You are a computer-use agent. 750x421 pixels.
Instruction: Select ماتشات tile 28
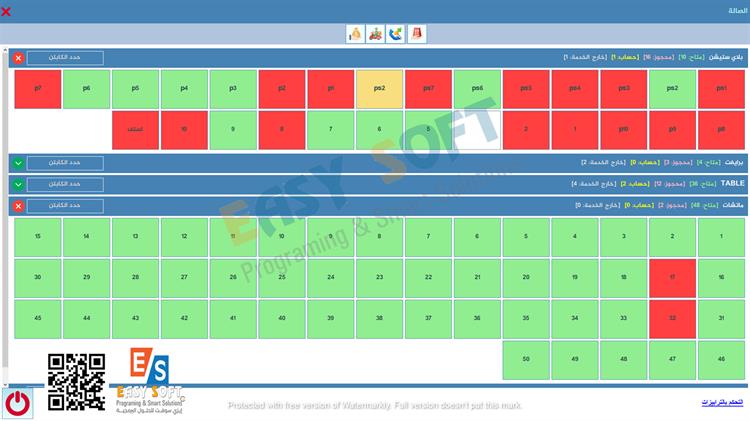coord(135,278)
